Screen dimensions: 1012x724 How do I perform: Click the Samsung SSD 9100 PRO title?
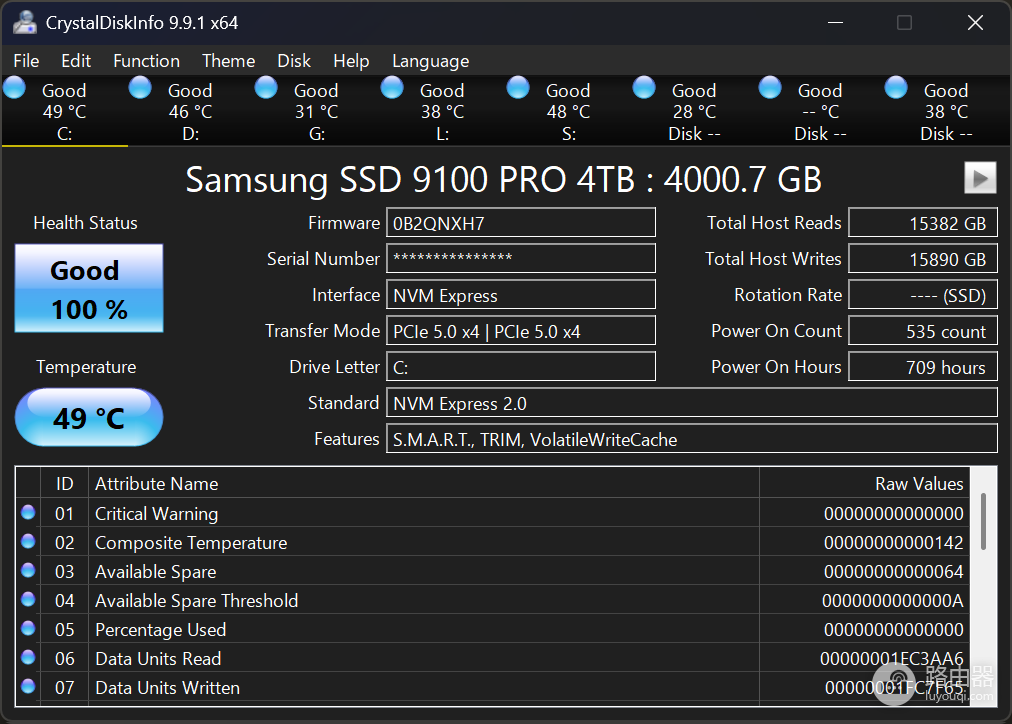[503, 179]
